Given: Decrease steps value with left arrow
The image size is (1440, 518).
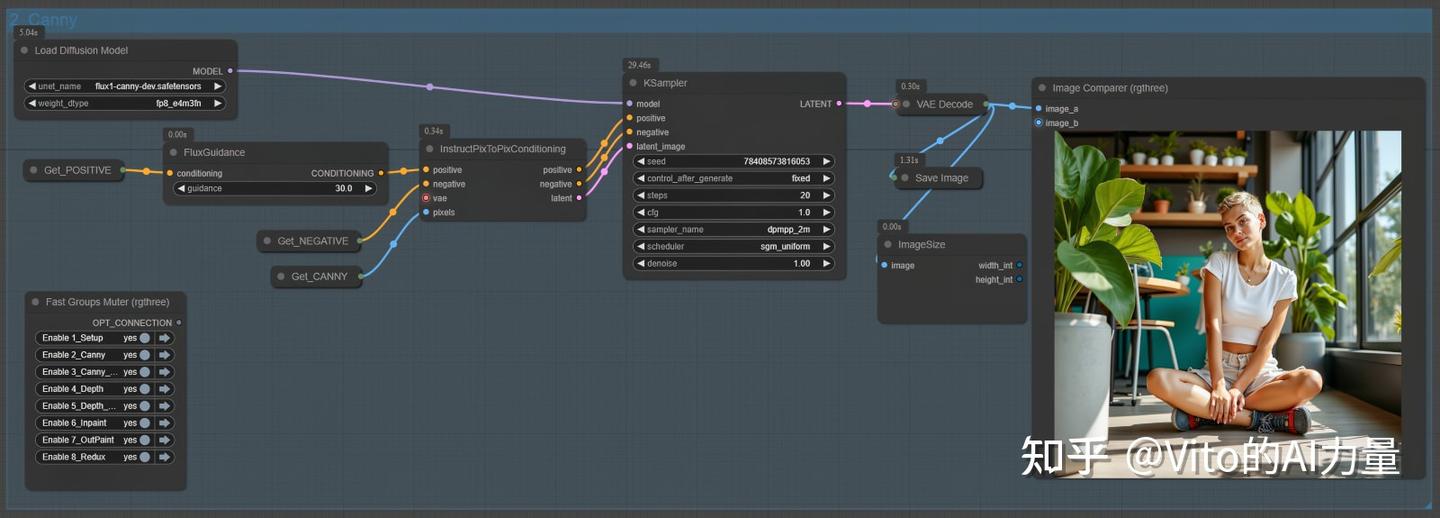Looking at the screenshot, I should coord(641,195).
